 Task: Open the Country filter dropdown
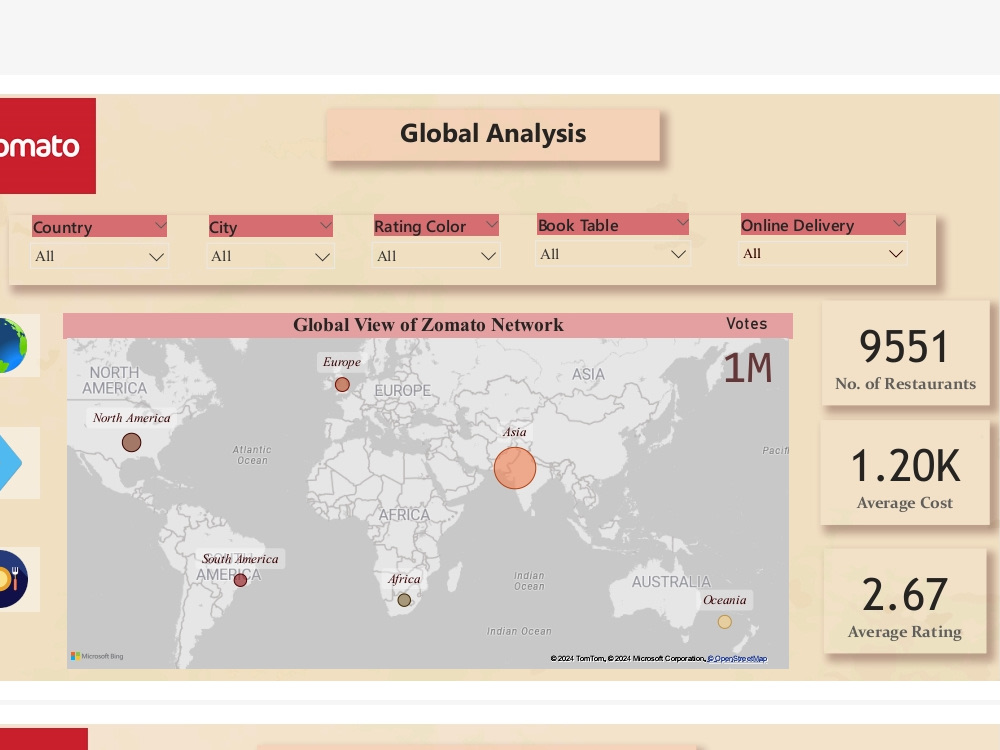click(156, 256)
